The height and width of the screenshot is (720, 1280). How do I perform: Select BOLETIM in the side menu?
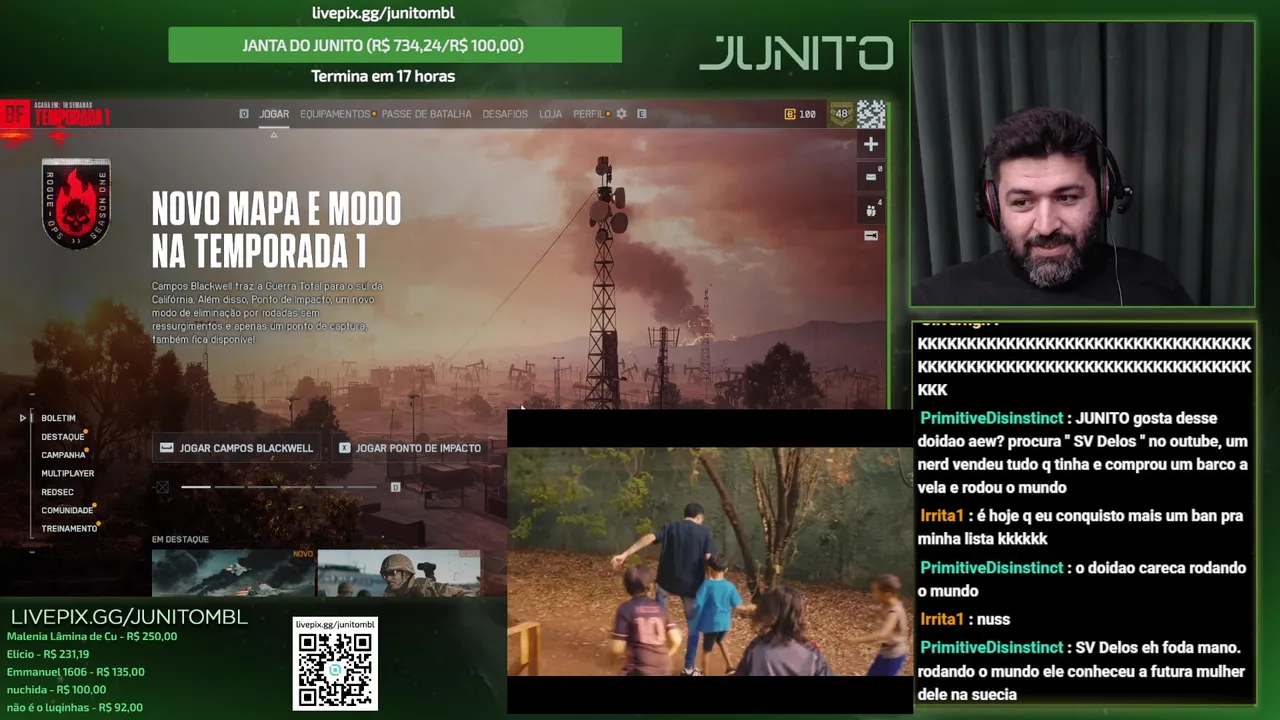click(x=58, y=418)
